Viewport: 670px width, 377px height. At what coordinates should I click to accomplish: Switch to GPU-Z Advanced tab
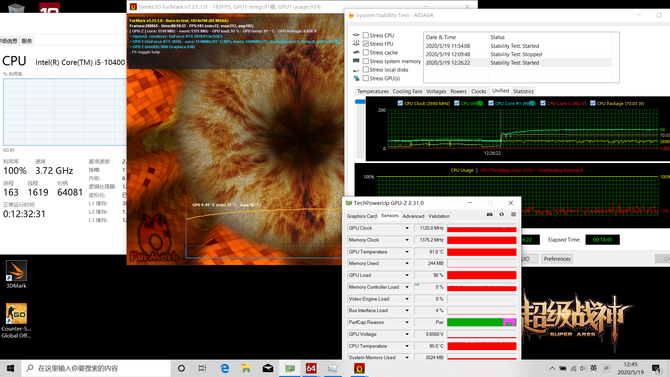[413, 216]
